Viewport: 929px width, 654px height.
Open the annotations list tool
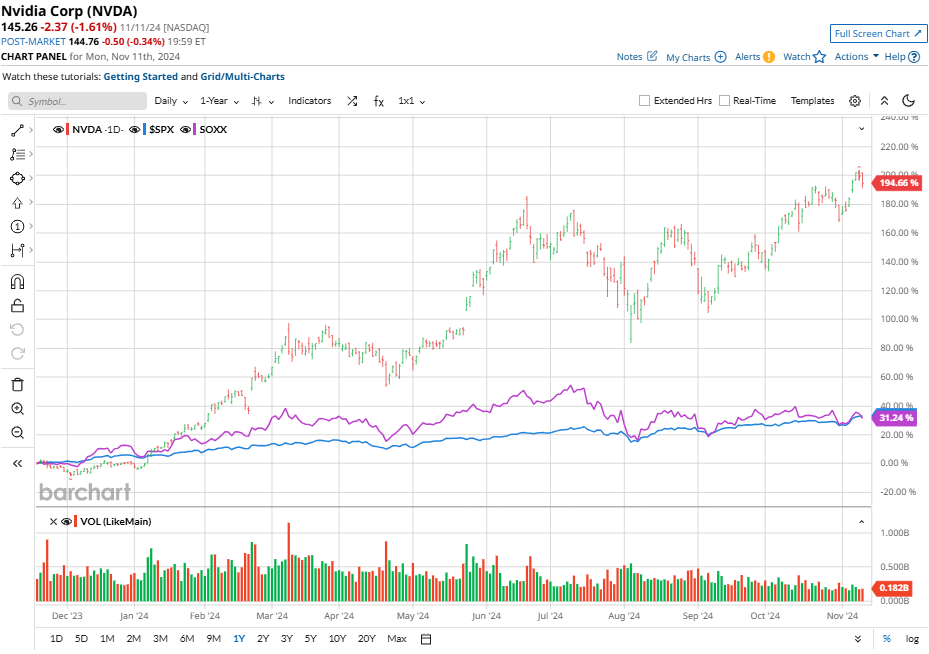tap(18, 154)
